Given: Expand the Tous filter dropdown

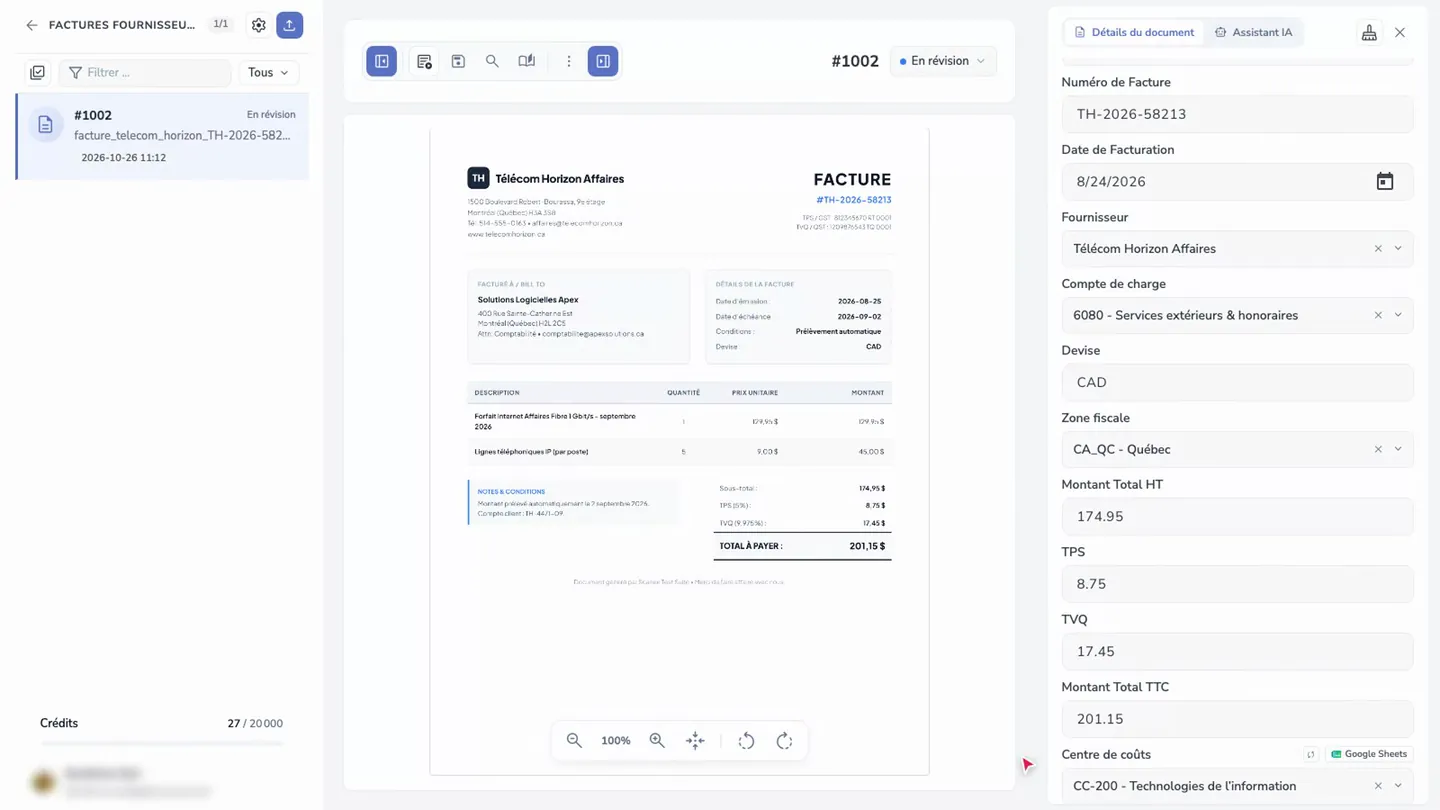Looking at the screenshot, I should 268,73.
